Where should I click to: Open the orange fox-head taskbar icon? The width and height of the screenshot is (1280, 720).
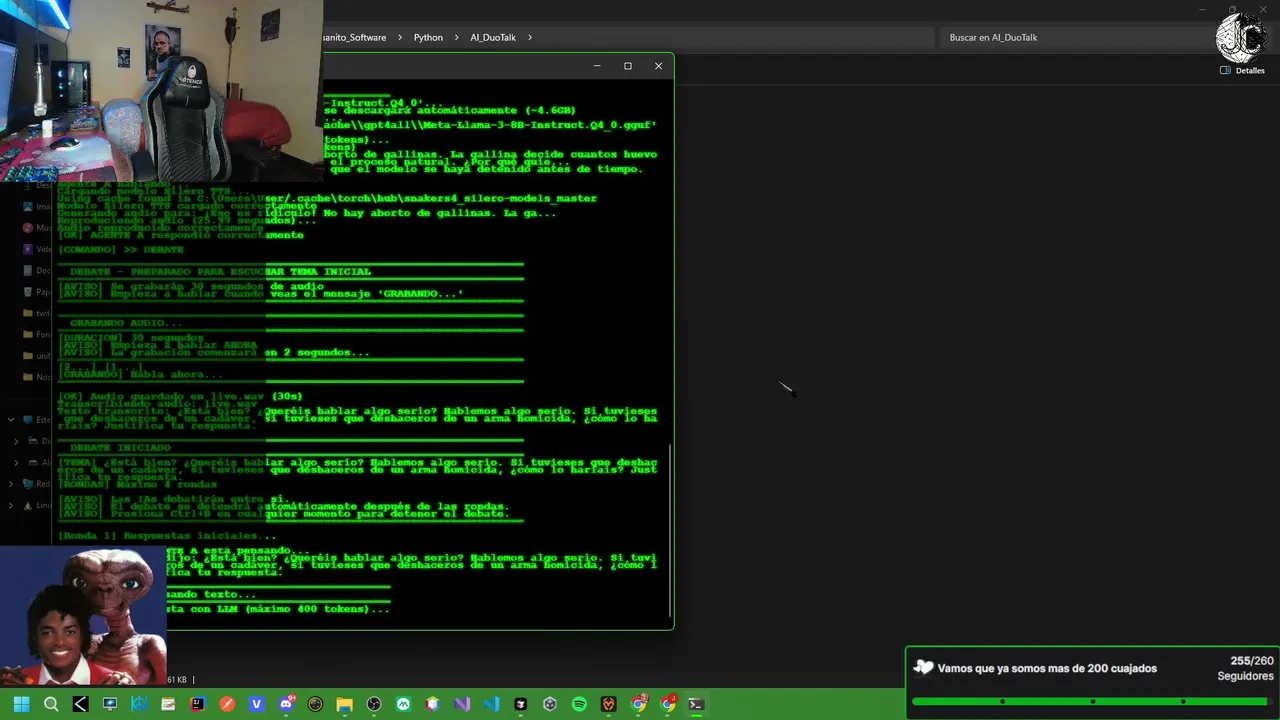[x=608, y=704]
